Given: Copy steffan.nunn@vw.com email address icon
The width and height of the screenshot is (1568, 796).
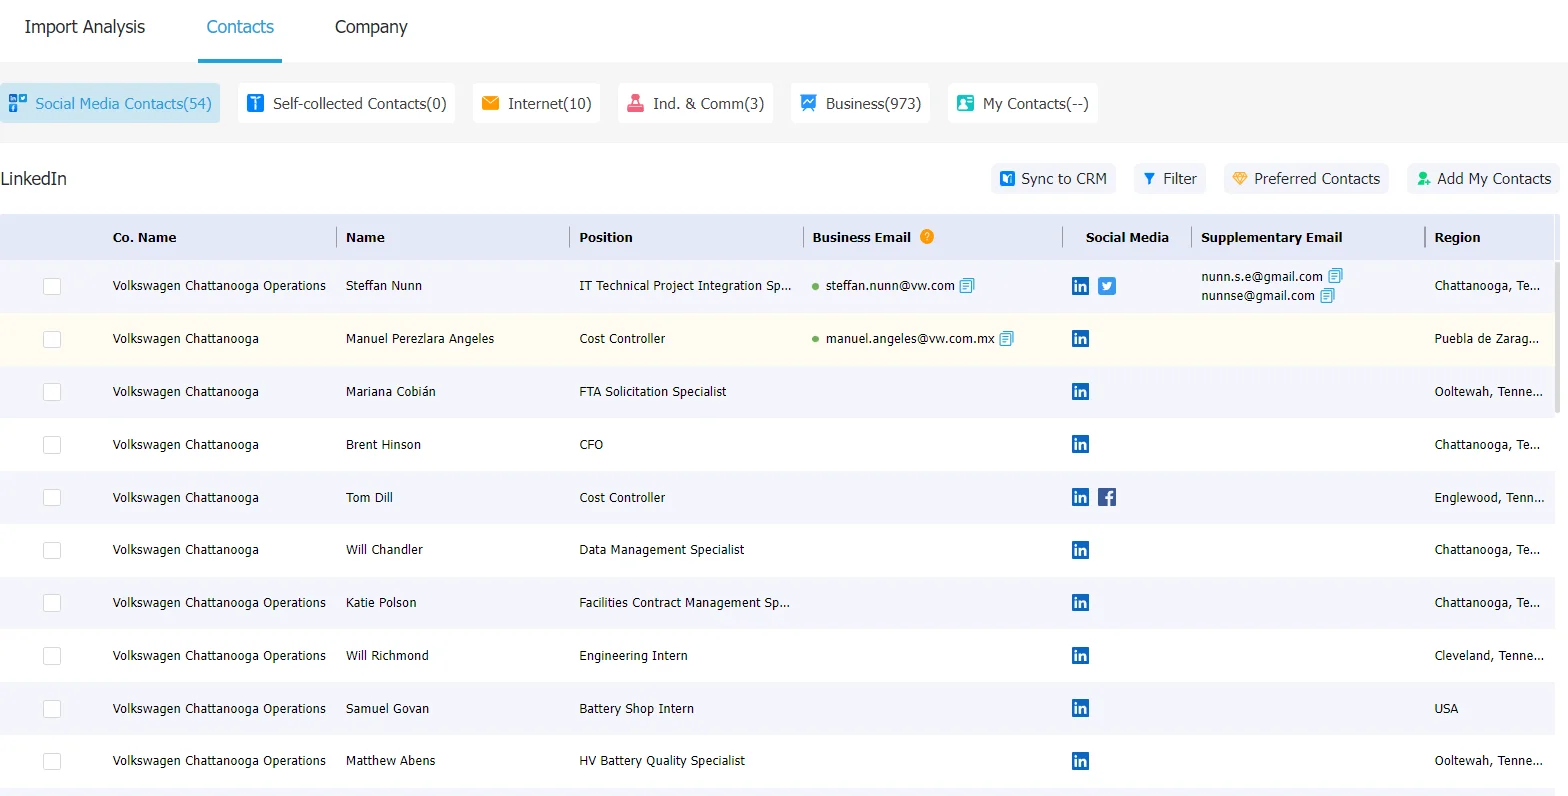Looking at the screenshot, I should click(x=967, y=286).
